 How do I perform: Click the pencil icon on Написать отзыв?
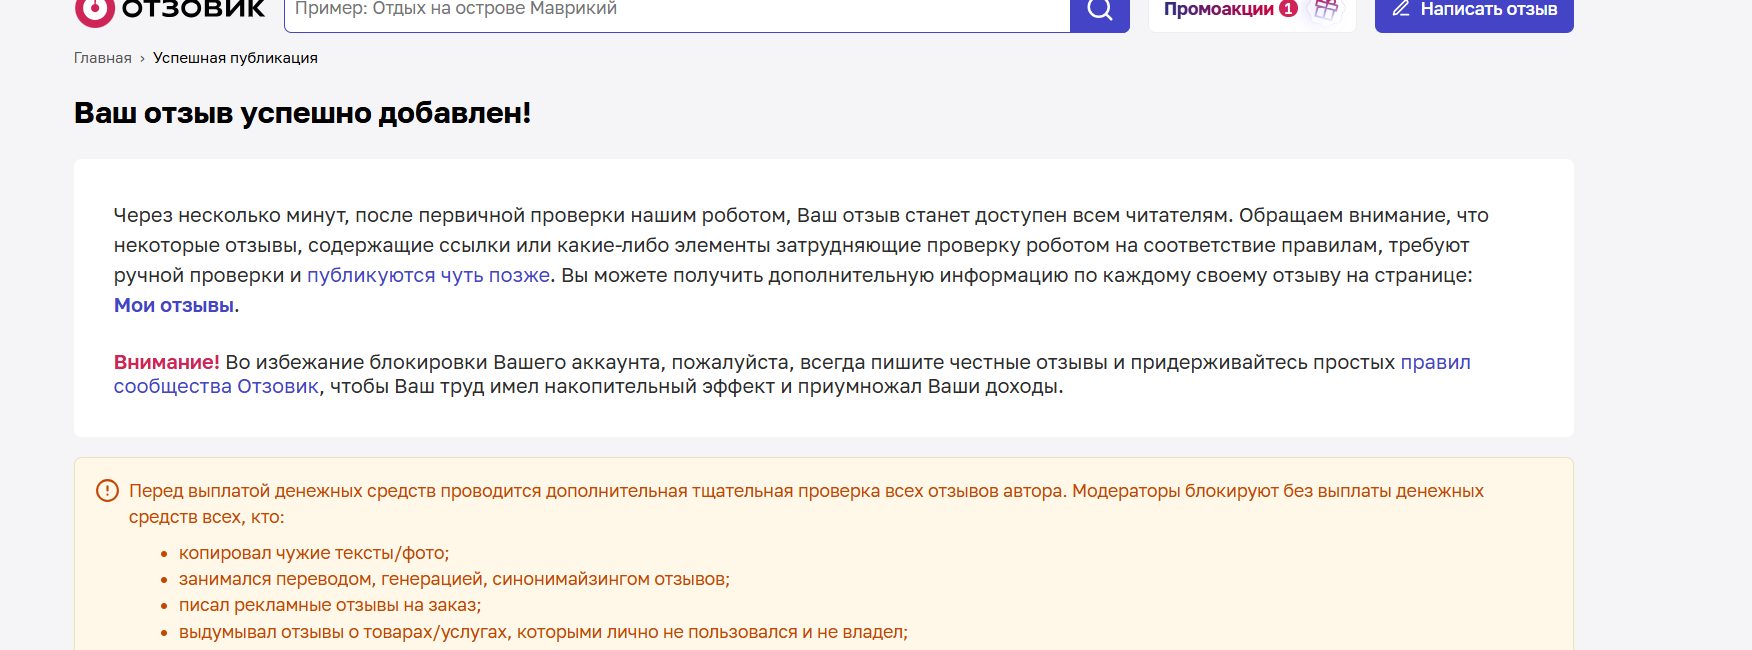coord(1401,9)
